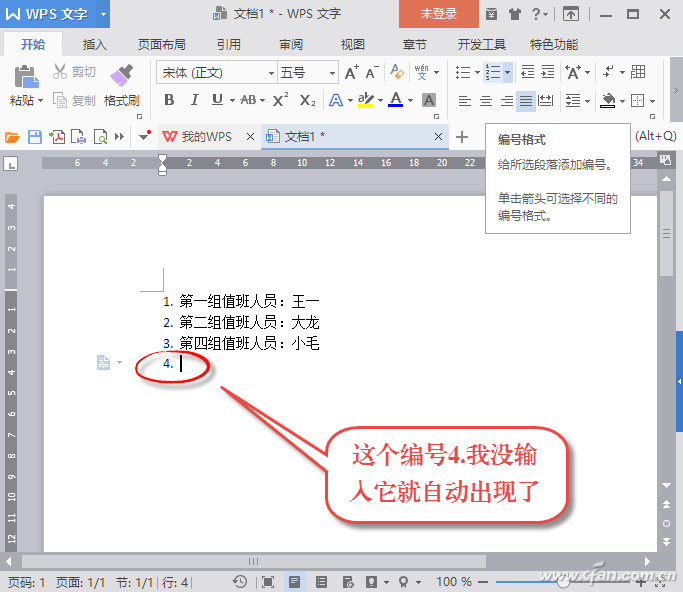Image resolution: width=683 pixels, height=592 pixels.
Task: Switch to outline view in status bar
Action: point(321,582)
